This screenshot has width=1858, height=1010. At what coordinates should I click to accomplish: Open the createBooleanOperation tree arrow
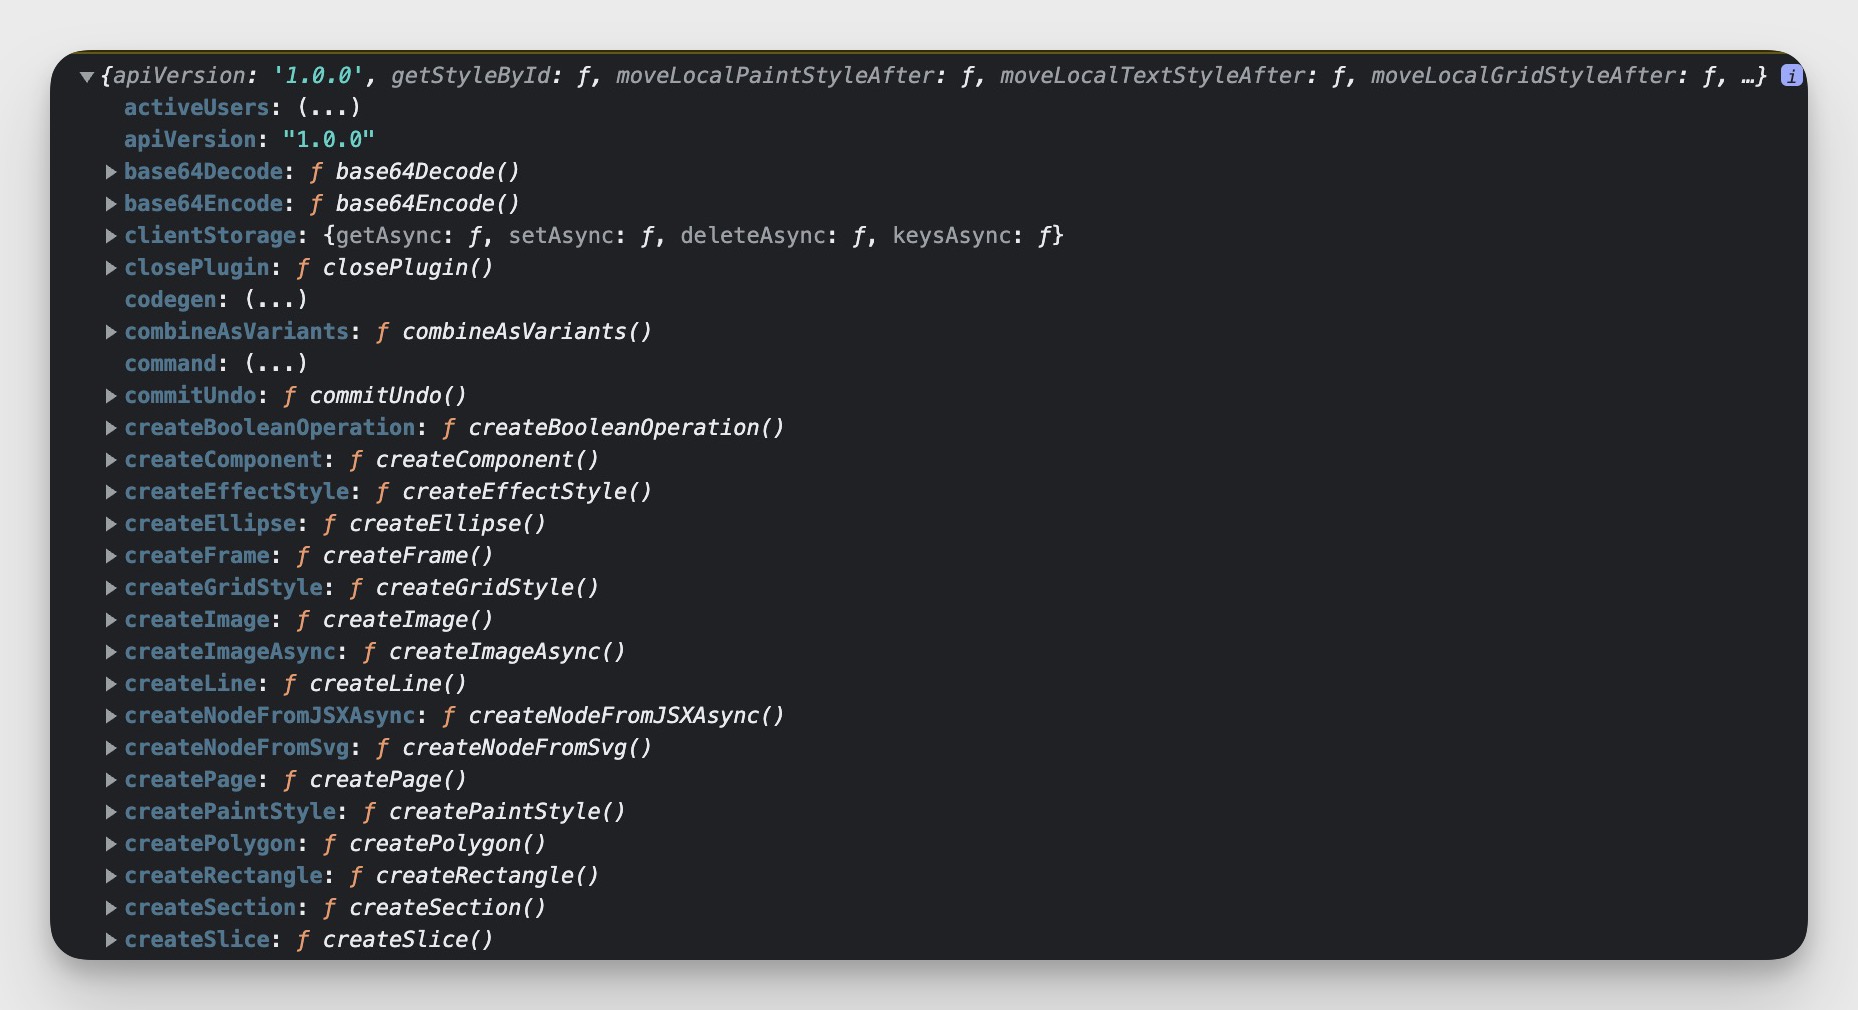point(111,428)
